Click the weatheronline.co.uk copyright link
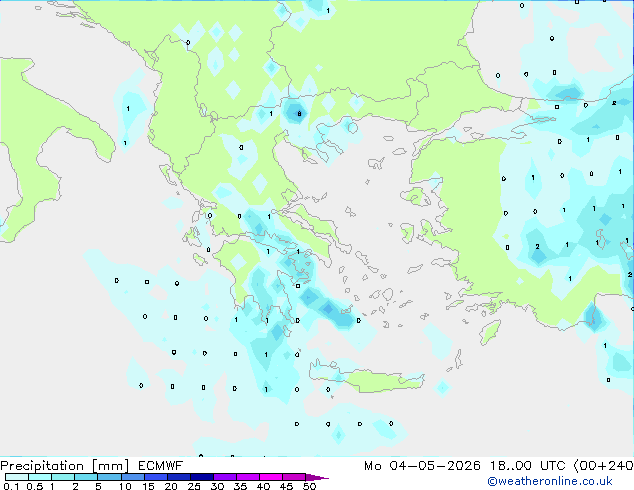 [x=549, y=481]
